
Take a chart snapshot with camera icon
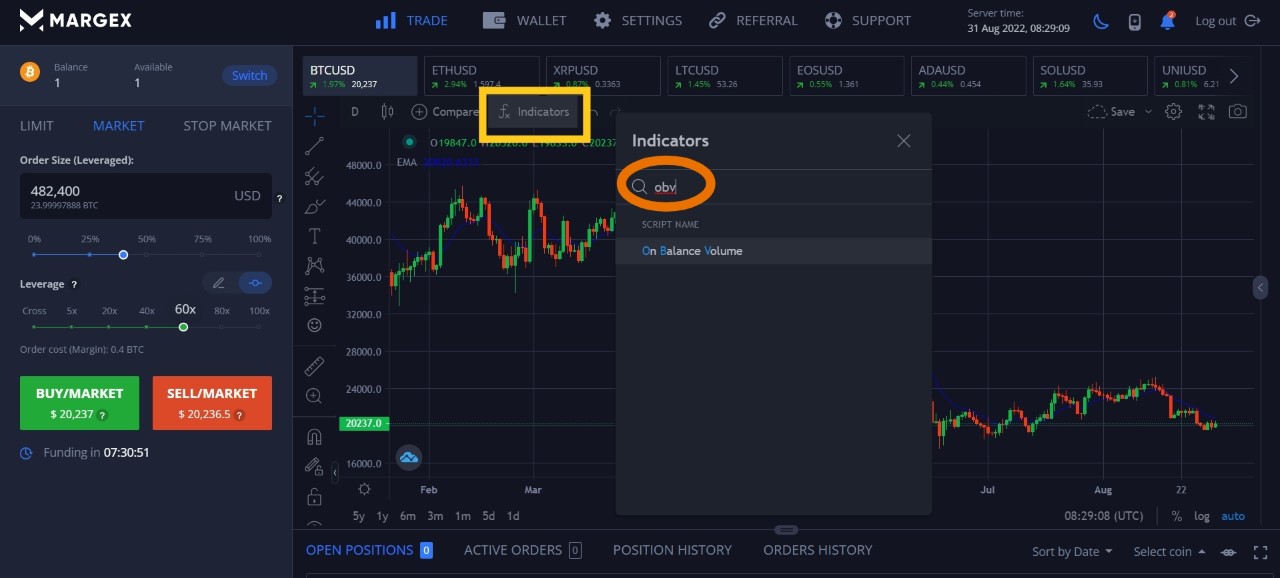pos(1238,112)
